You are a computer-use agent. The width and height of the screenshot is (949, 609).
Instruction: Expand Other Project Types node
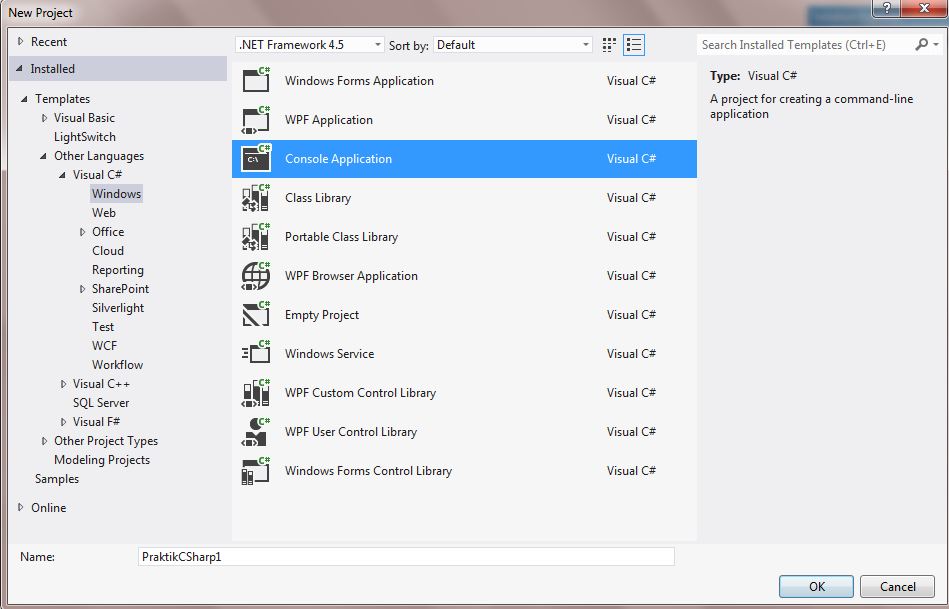(x=44, y=441)
